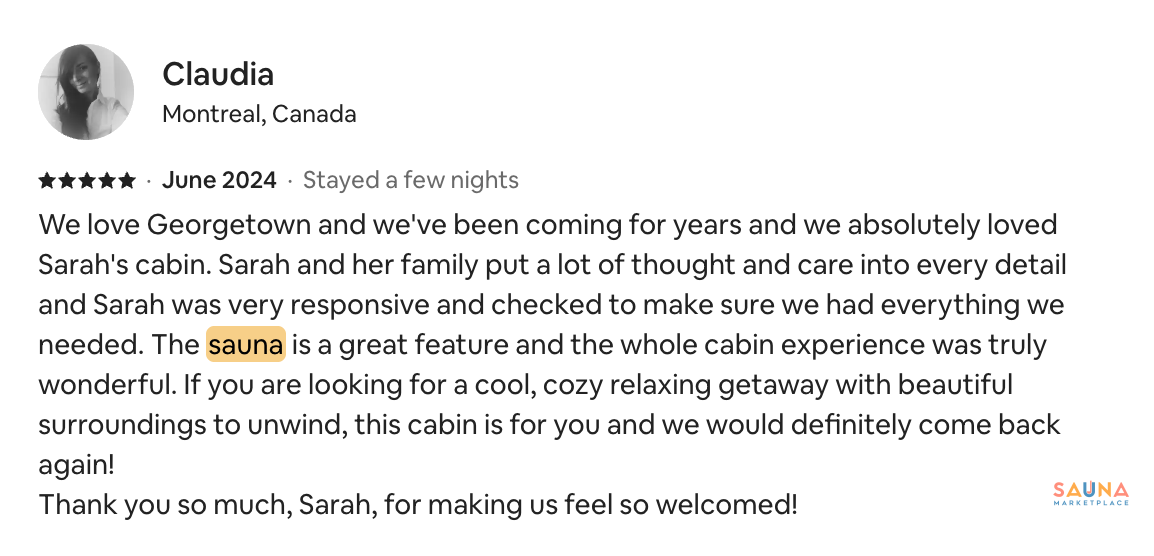Screen dimensions: 1154x556
Task: Click the word wonderful in the review
Action: (x=103, y=384)
